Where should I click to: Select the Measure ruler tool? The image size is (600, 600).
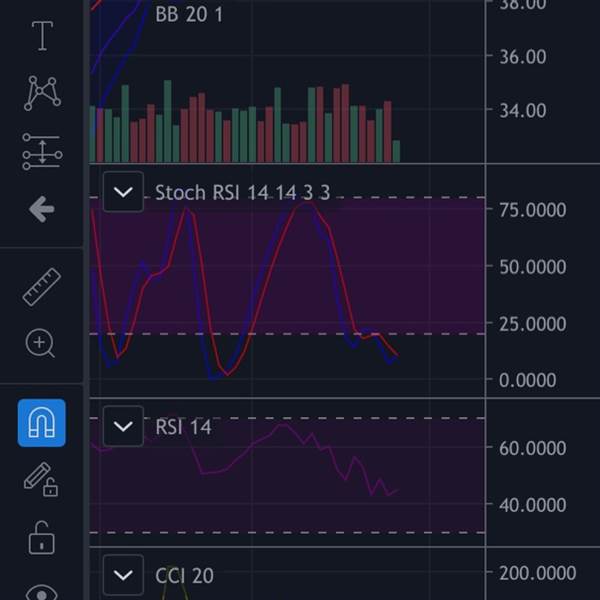tap(42, 287)
